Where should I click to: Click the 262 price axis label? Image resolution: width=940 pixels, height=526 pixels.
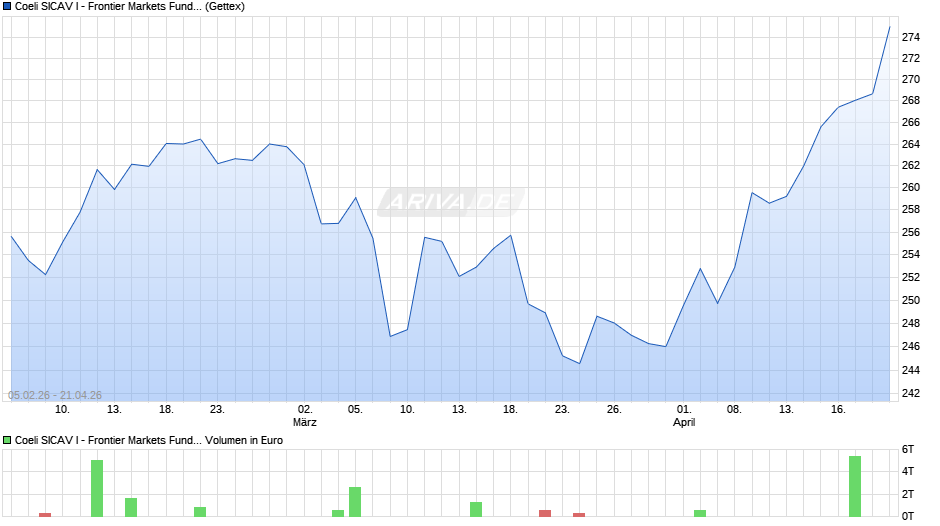pyautogui.click(x=911, y=166)
